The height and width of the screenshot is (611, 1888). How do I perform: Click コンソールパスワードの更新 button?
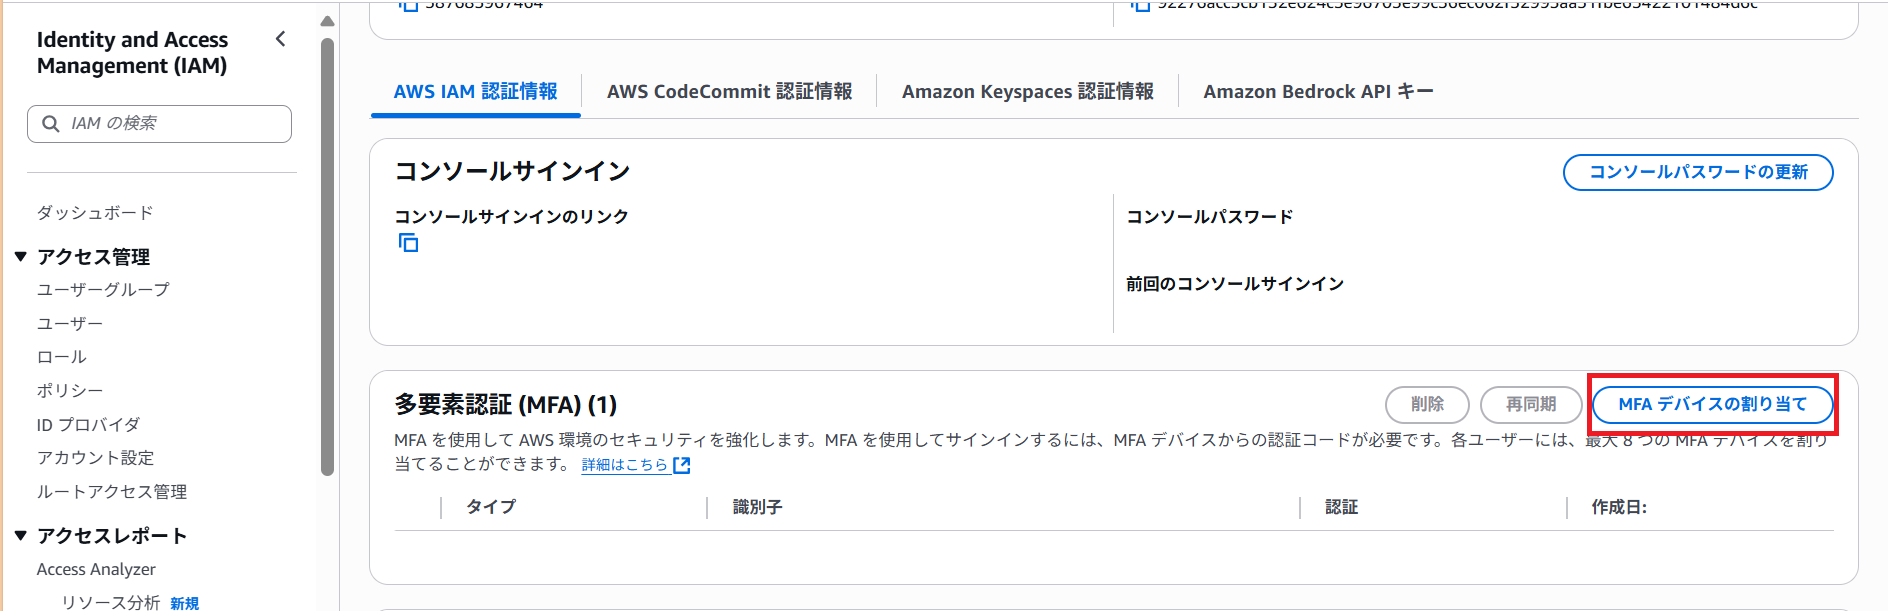point(1697,172)
